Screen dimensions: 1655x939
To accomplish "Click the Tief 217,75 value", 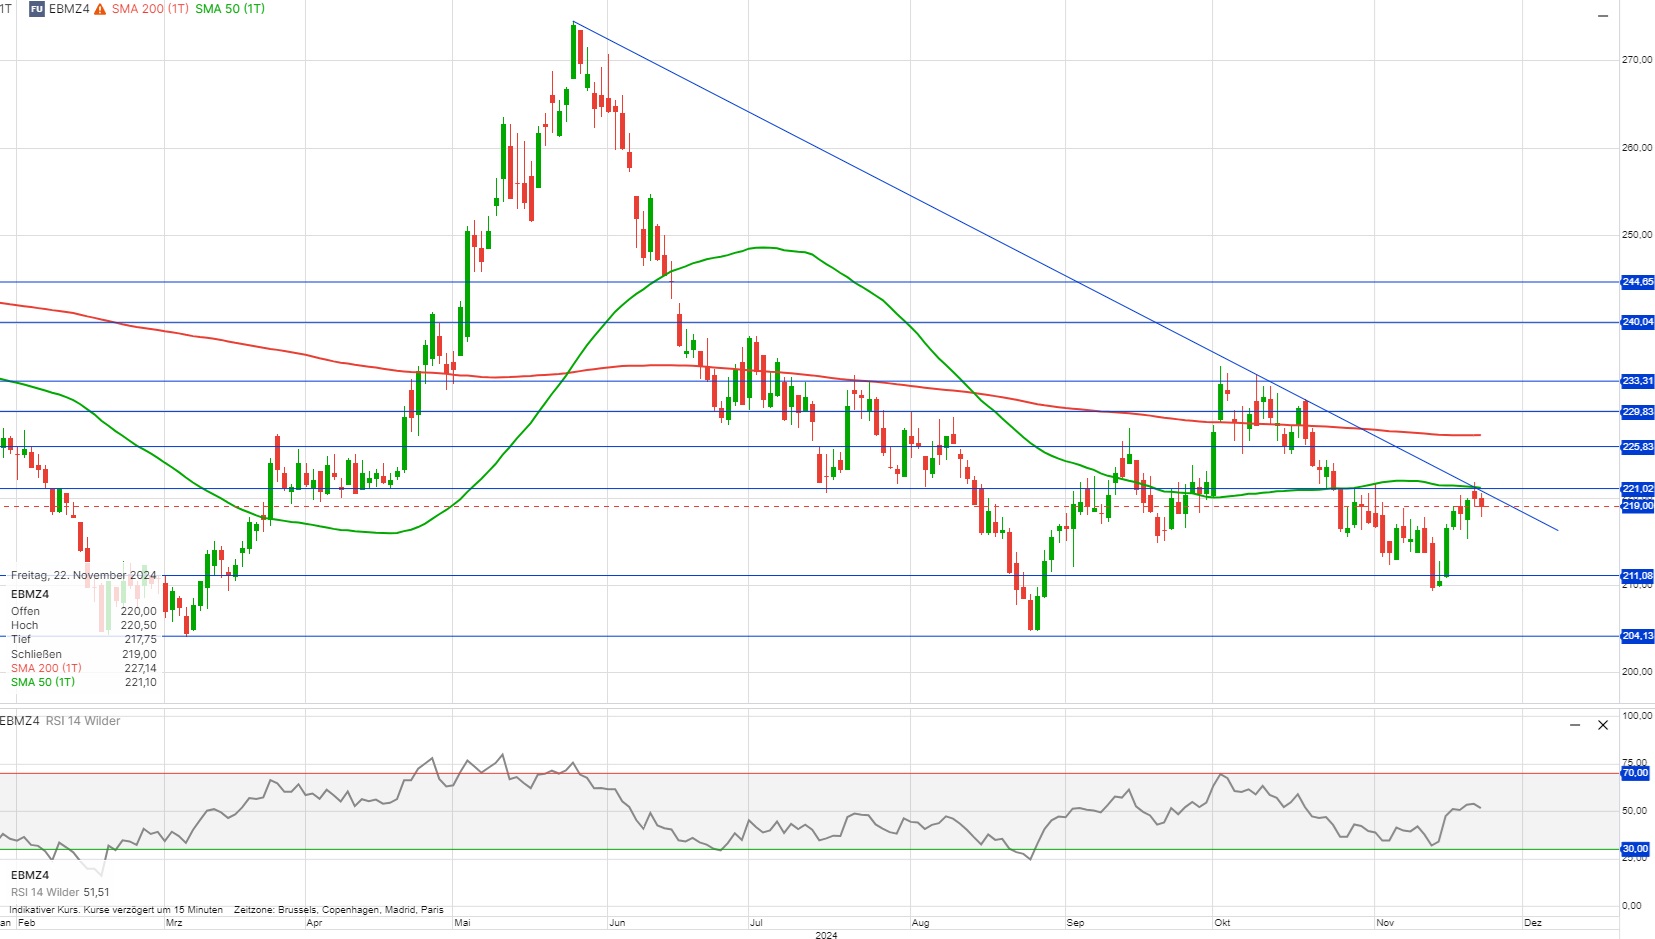I will (x=140, y=639).
